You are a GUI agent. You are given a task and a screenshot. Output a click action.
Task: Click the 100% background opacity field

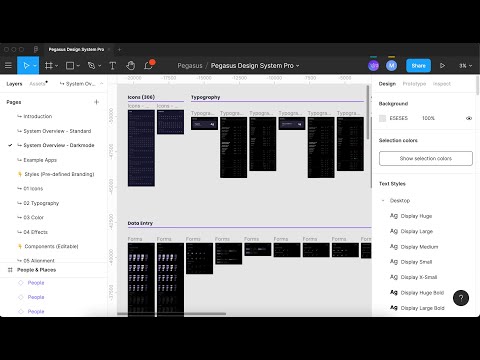428,118
